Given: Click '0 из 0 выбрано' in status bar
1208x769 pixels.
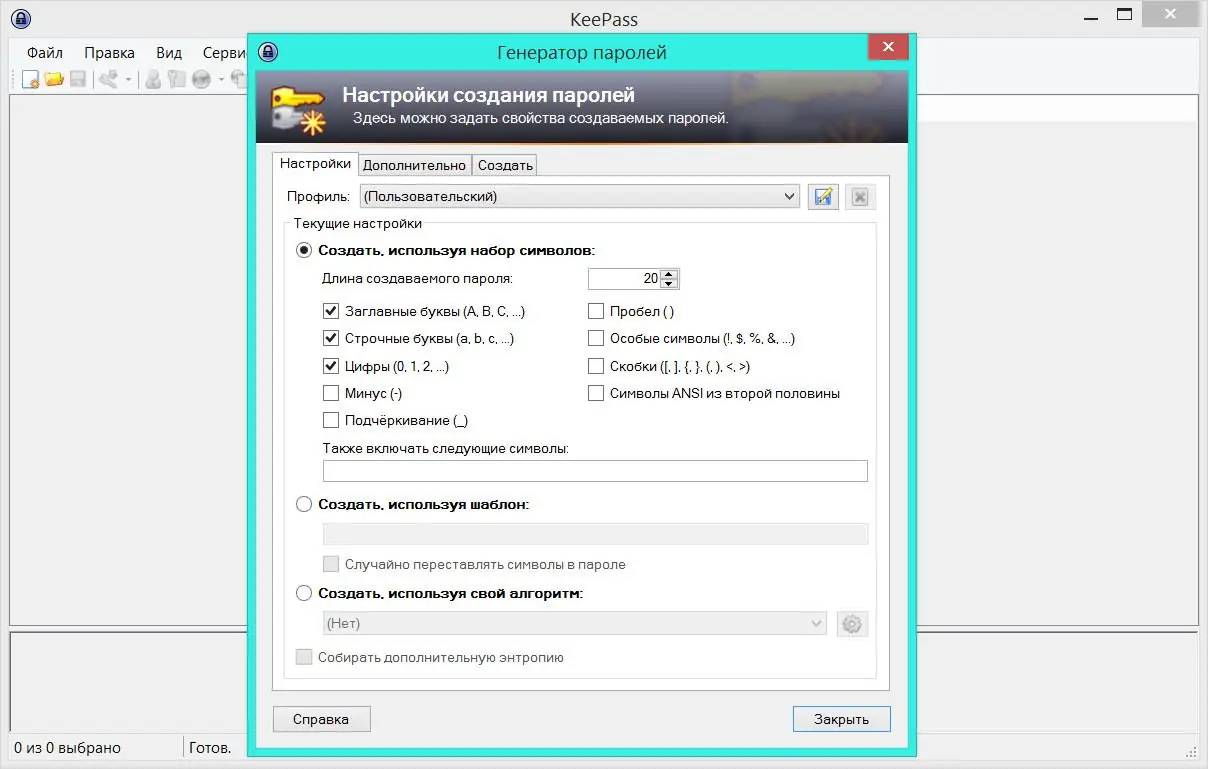Looking at the screenshot, I should tap(68, 747).
